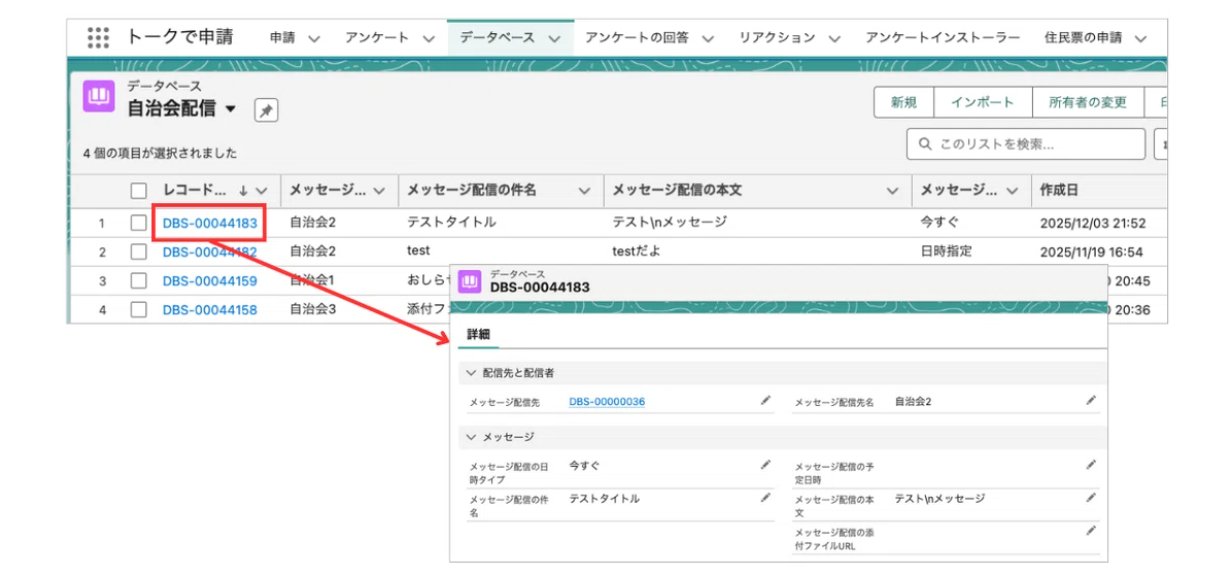Click the testだよ cell in row 2
The height and width of the screenshot is (570, 1228).
coord(636,252)
